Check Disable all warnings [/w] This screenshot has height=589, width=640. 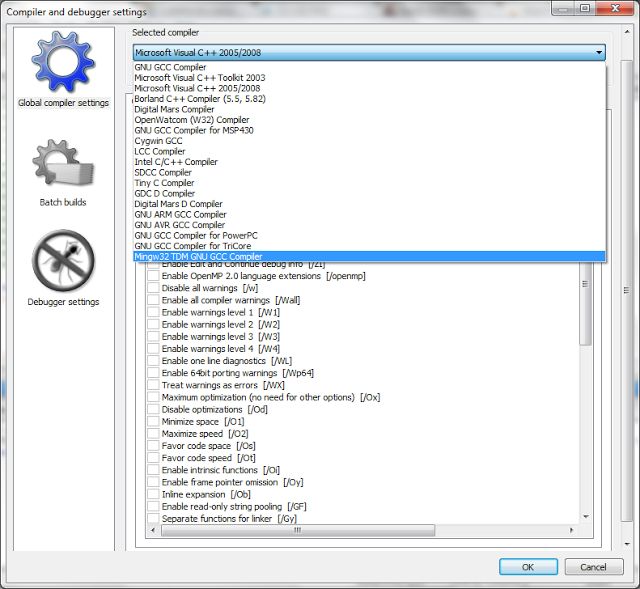coord(153,288)
